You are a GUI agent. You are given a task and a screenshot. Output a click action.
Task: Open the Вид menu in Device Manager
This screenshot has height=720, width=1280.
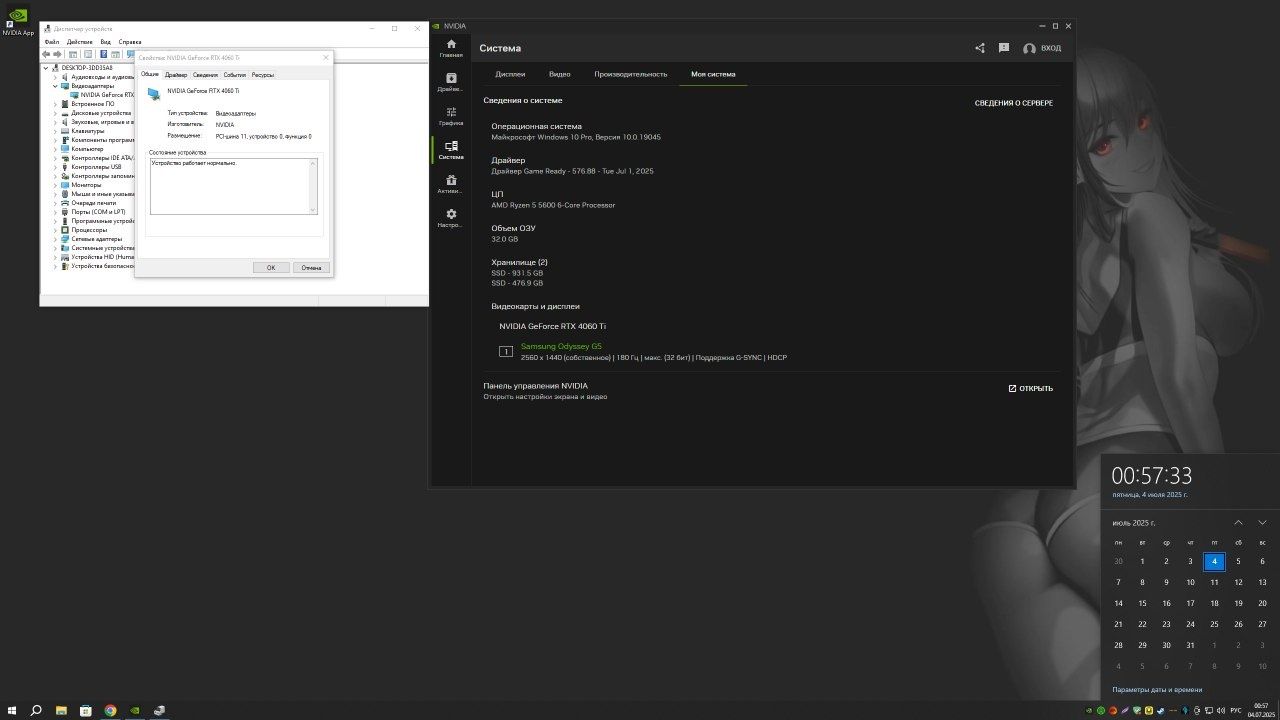[x=106, y=42]
